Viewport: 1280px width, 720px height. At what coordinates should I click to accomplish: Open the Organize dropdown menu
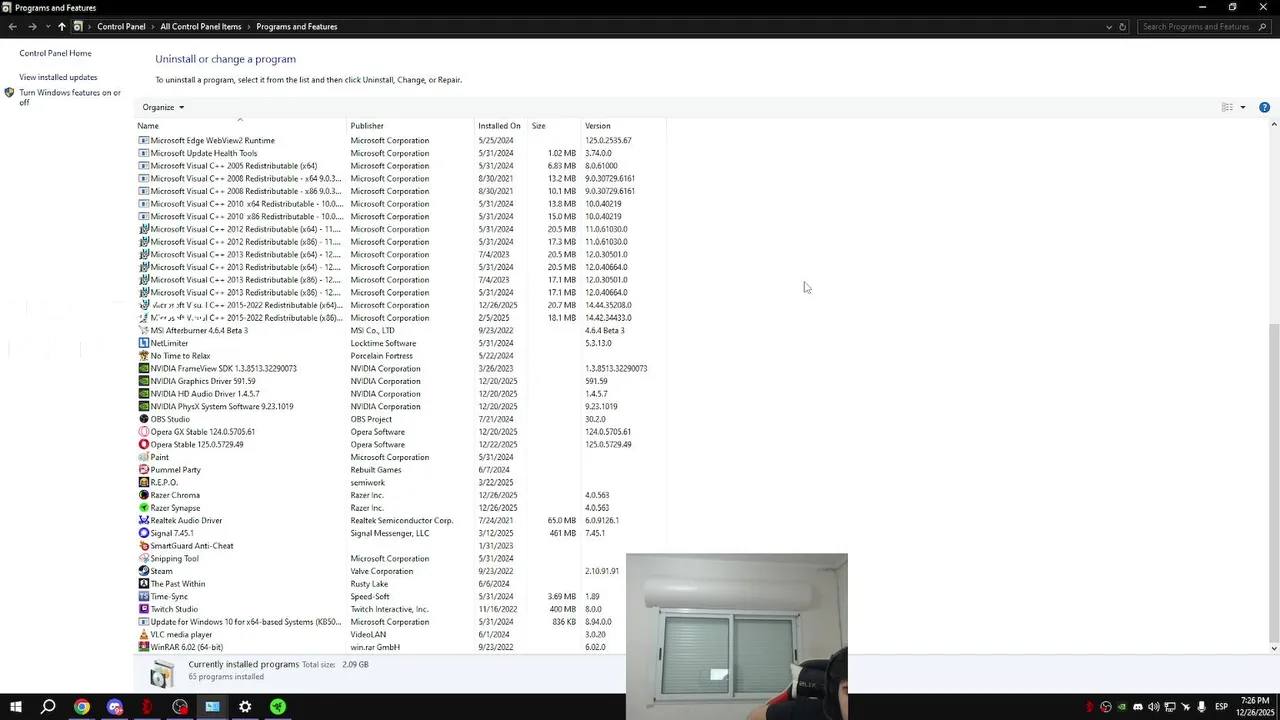[x=163, y=107]
